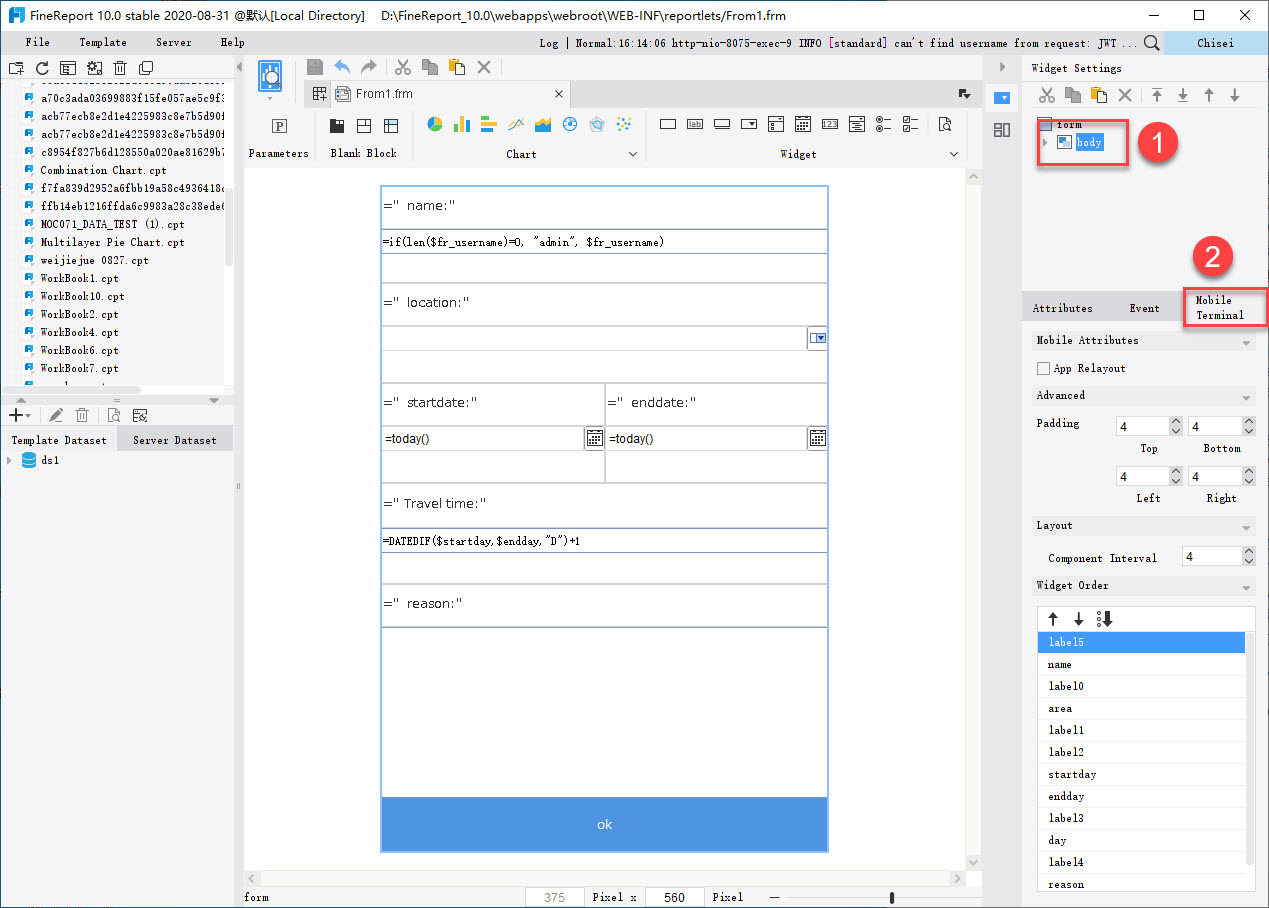Switch to the Attributes tab
The height and width of the screenshot is (908, 1269).
(x=1062, y=308)
